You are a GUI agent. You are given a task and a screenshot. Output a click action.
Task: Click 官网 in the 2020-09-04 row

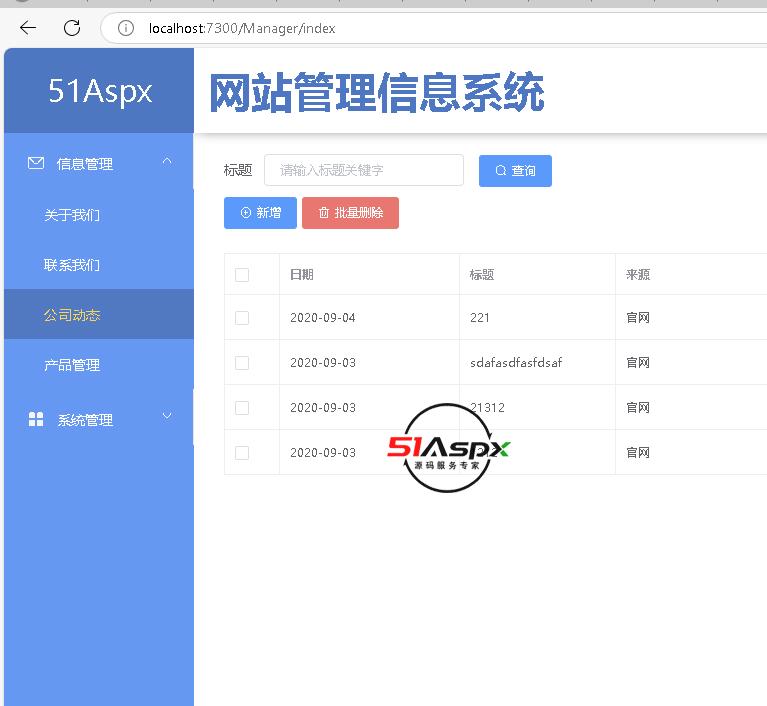point(638,318)
